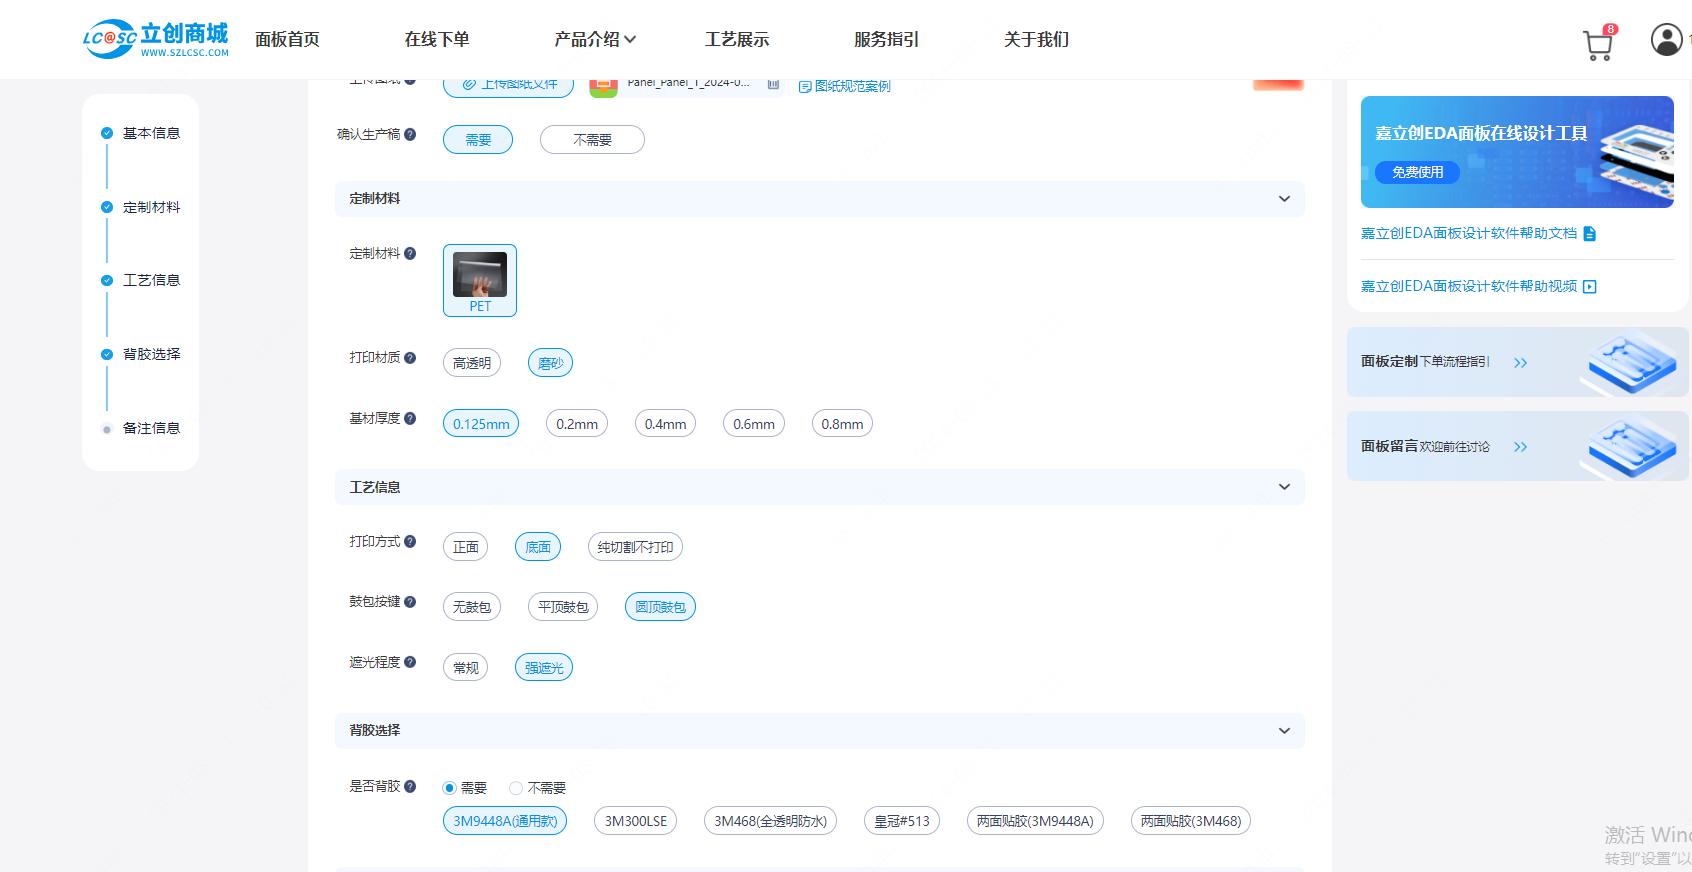Select the PET material thumbnail
The image size is (1692, 872).
pos(480,279)
